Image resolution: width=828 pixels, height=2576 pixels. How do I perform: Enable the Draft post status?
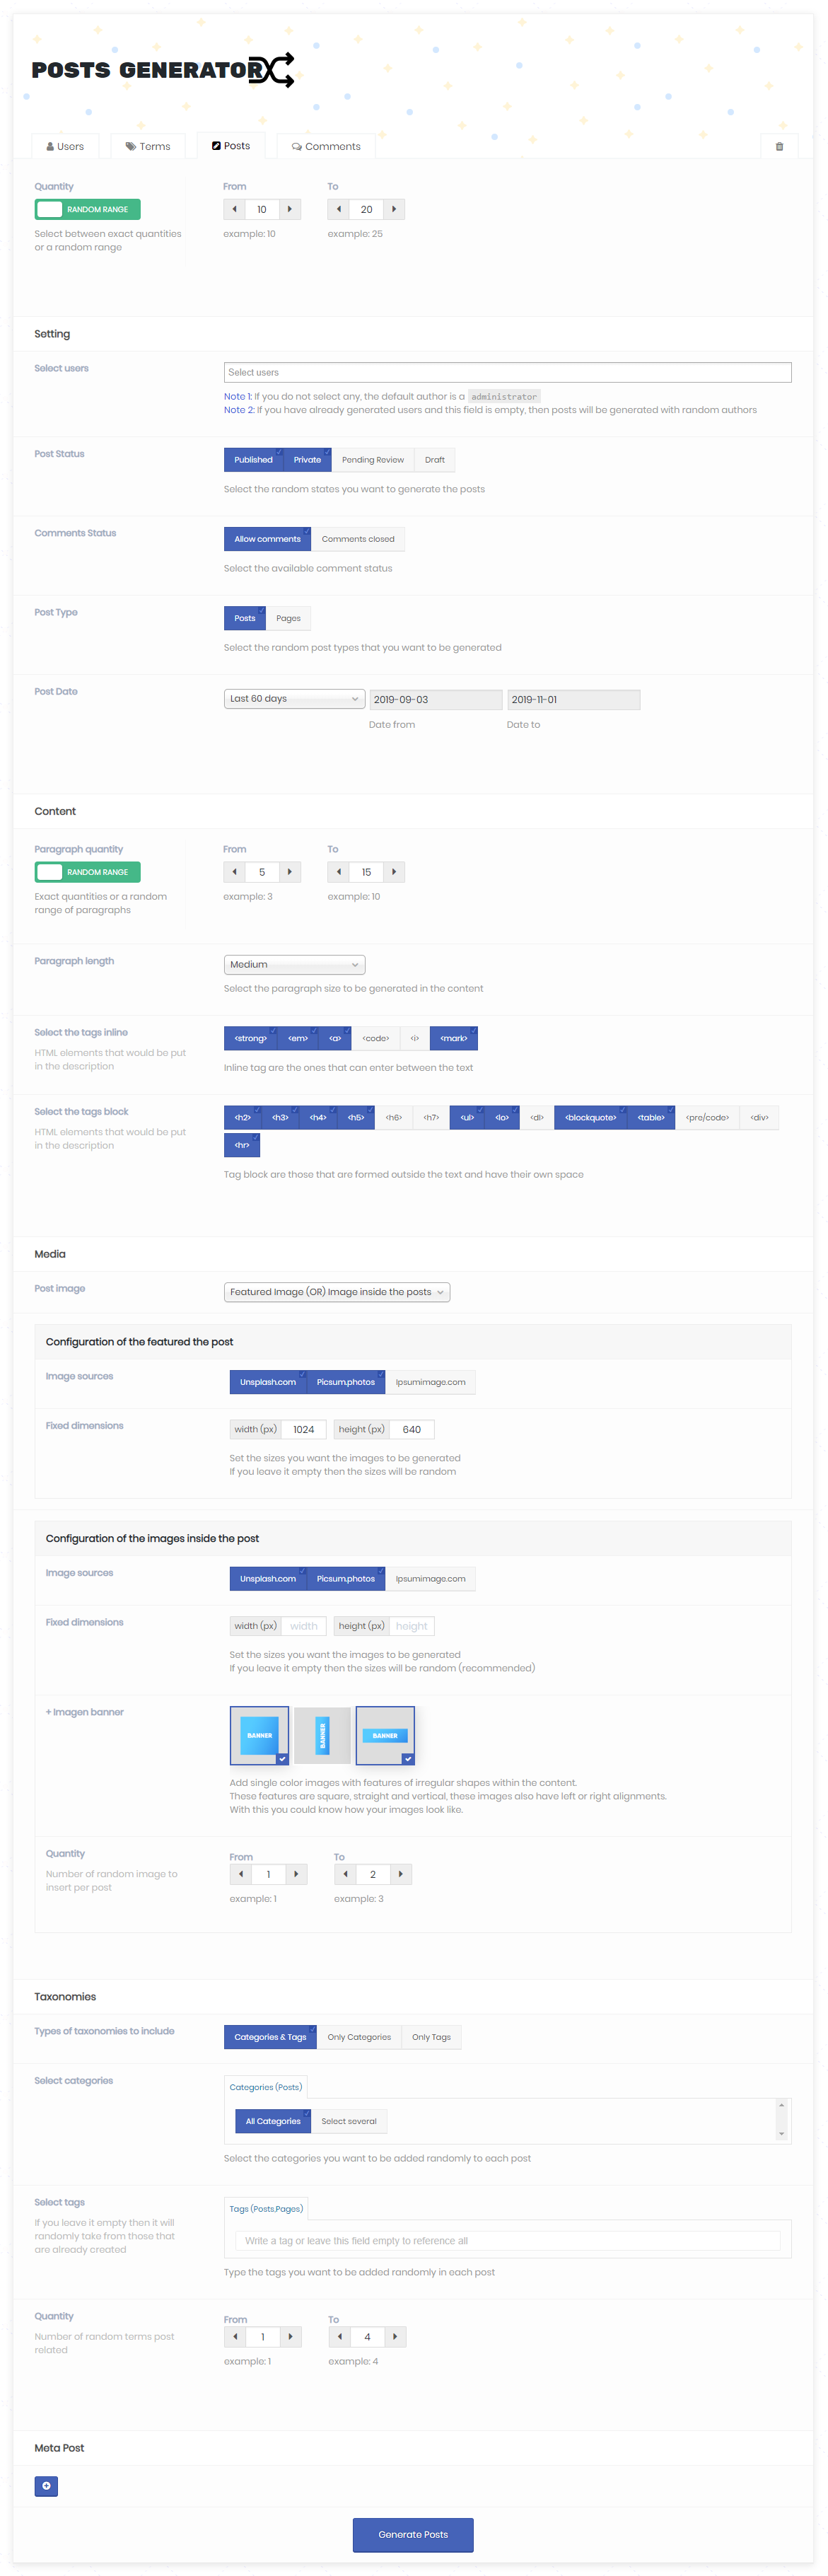tap(434, 460)
